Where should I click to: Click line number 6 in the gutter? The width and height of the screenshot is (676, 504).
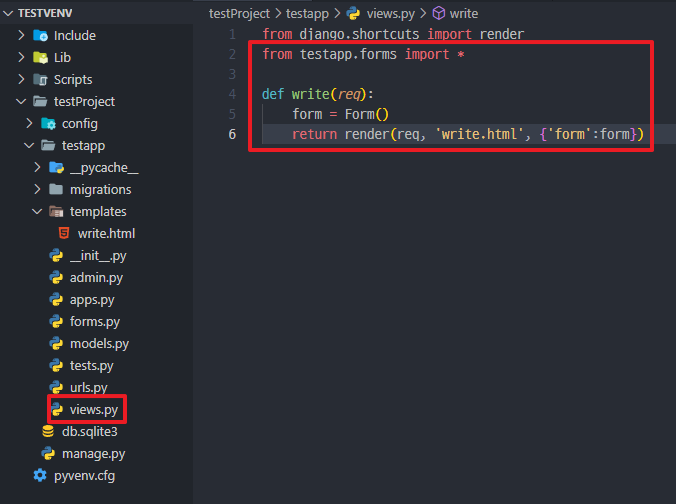(232, 134)
